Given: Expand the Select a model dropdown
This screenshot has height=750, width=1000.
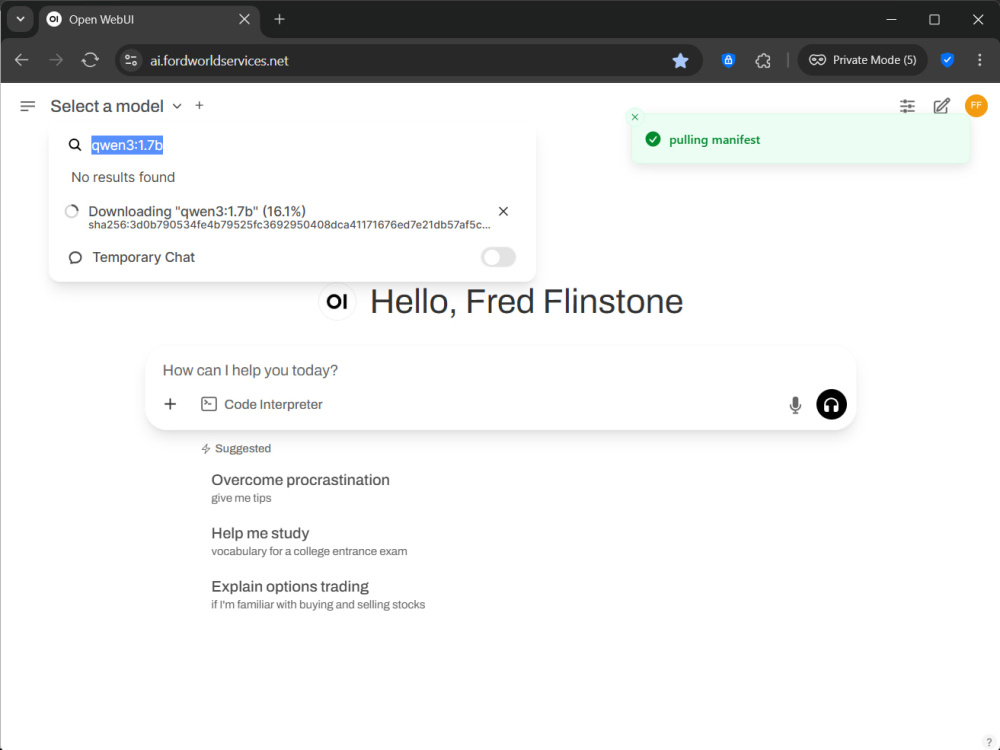Looking at the screenshot, I should tap(116, 106).
